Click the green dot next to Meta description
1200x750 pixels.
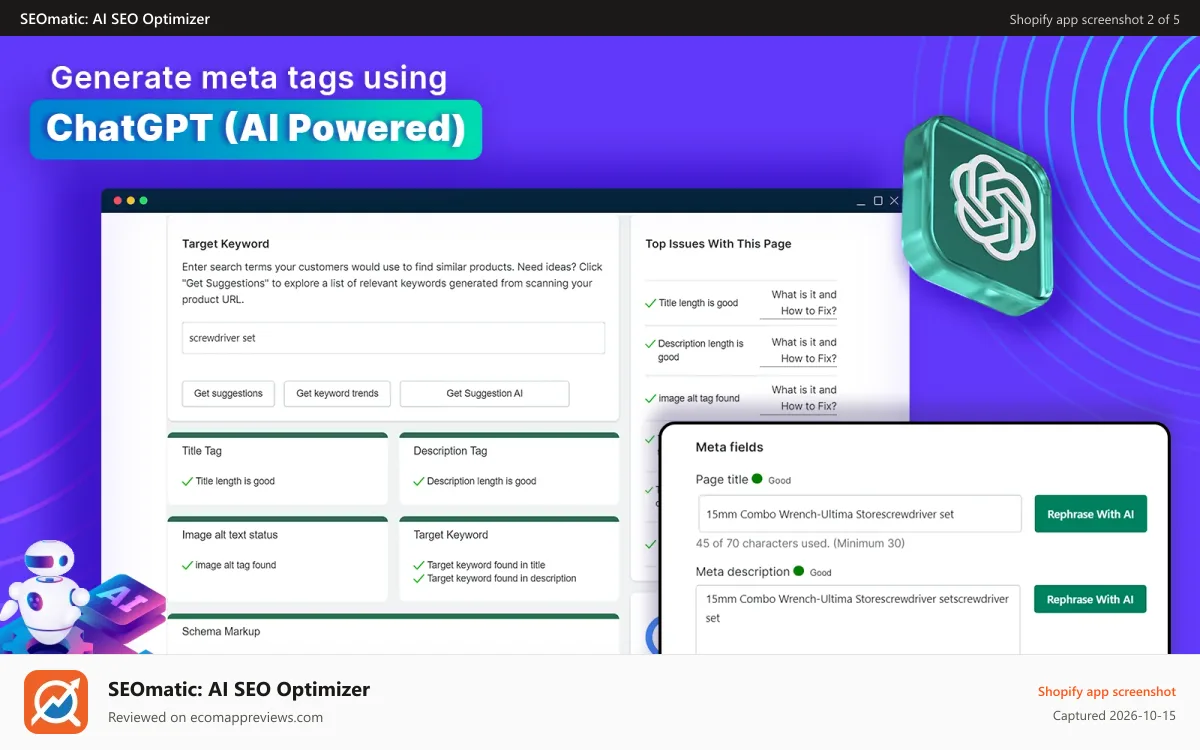(799, 571)
